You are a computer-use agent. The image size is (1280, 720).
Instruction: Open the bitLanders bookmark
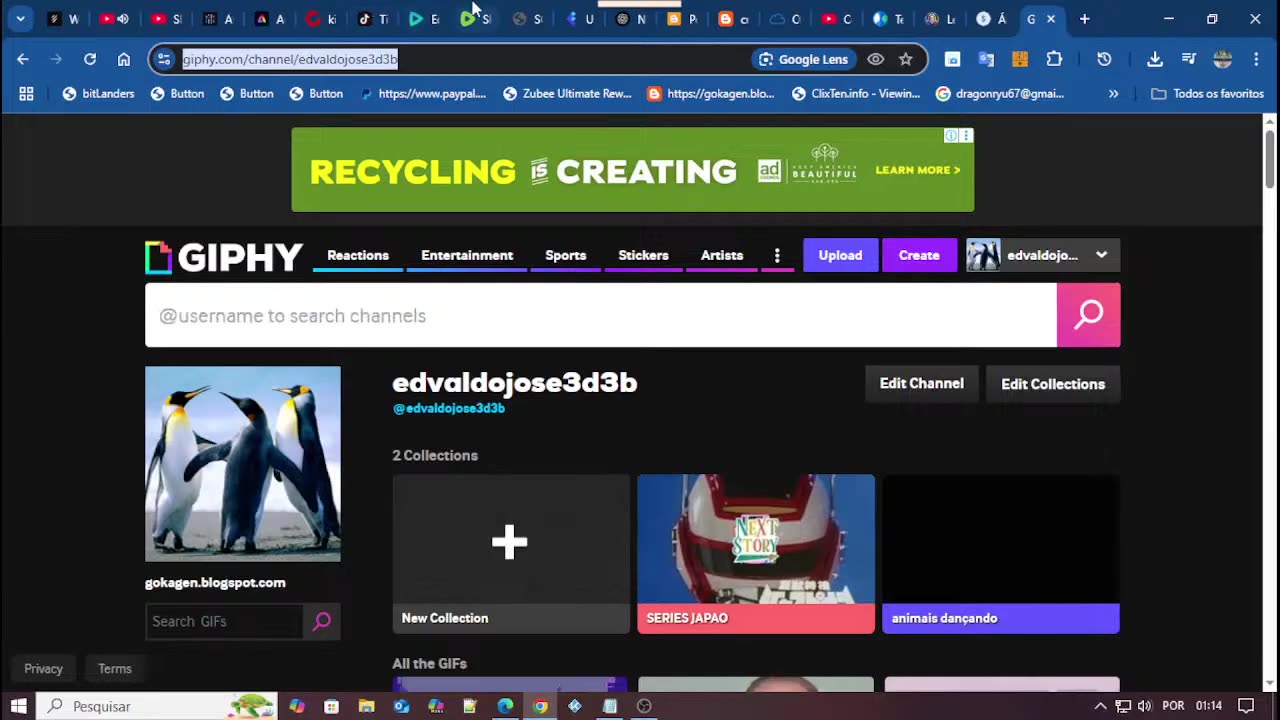click(98, 93)
